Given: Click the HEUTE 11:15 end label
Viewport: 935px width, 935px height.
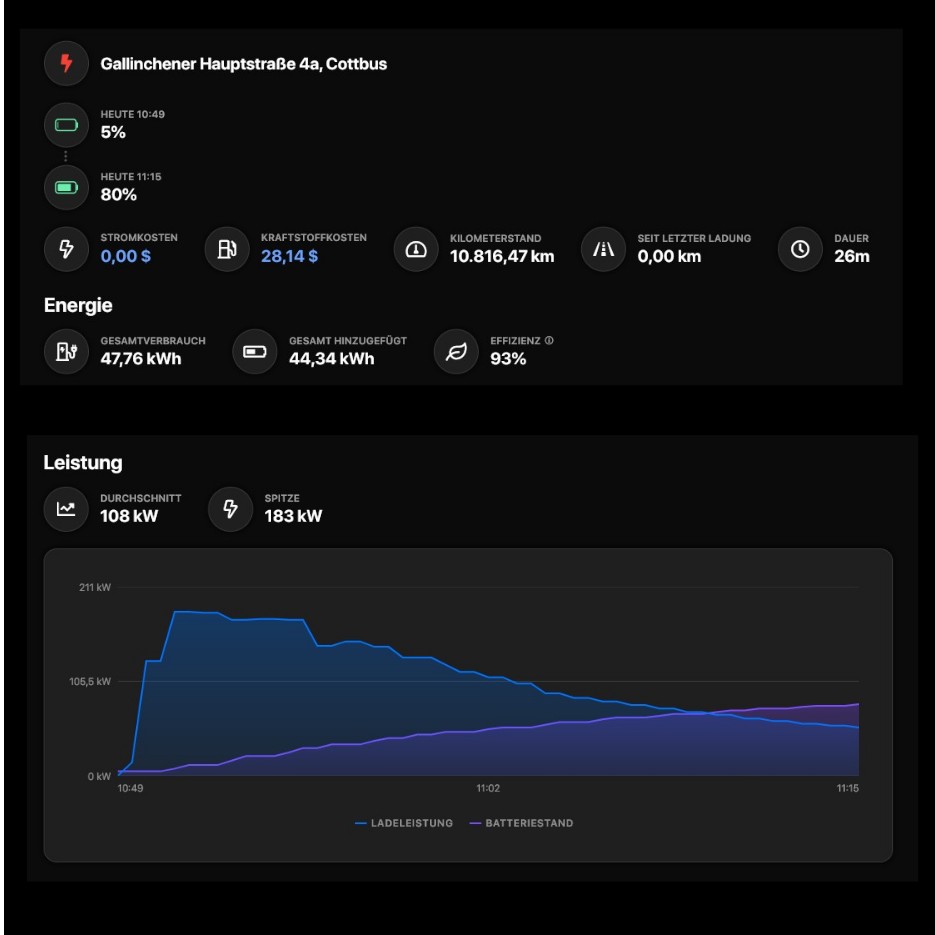Looking at the screenshot, I should [131, 177].
